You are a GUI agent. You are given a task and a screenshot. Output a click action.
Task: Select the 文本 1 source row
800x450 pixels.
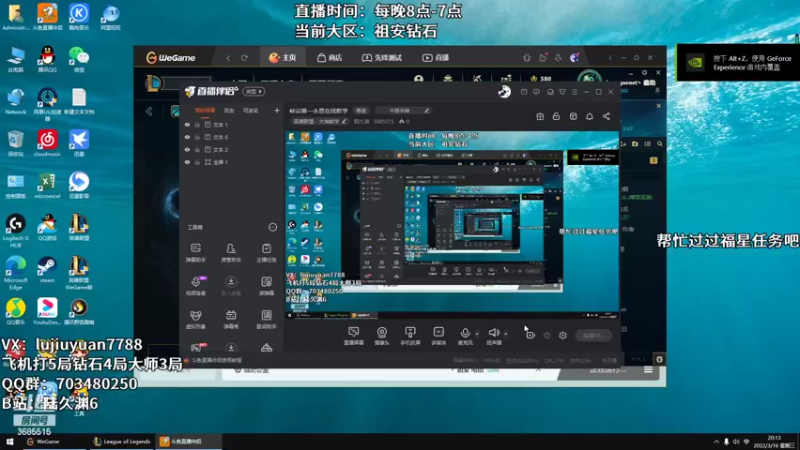[232, 124]
